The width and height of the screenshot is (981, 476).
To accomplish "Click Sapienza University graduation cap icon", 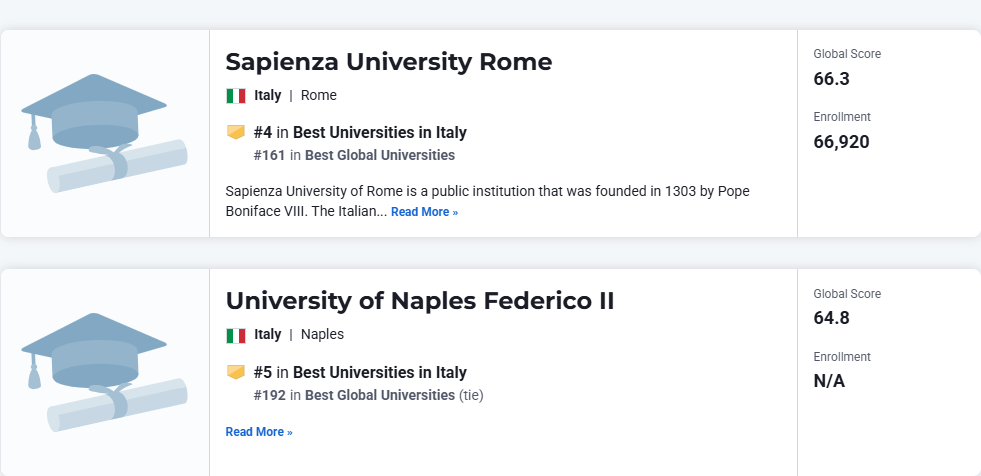I will 104,133.
